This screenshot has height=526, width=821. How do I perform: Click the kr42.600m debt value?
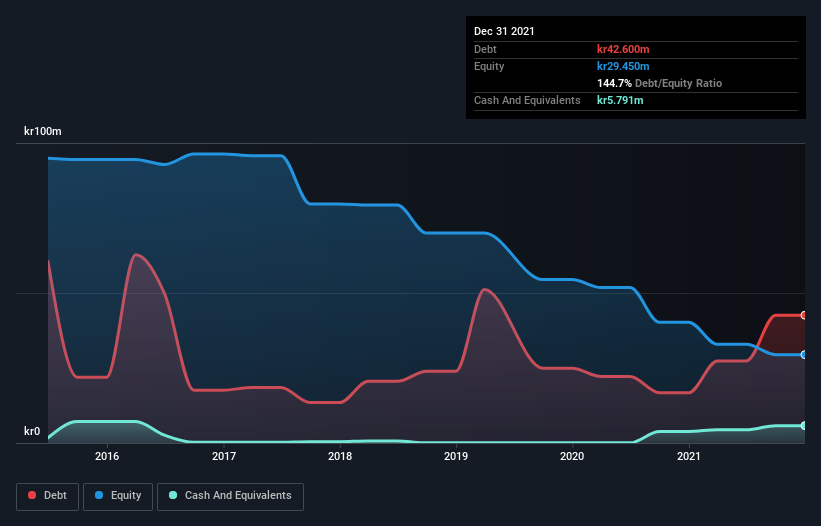point(623,49)
